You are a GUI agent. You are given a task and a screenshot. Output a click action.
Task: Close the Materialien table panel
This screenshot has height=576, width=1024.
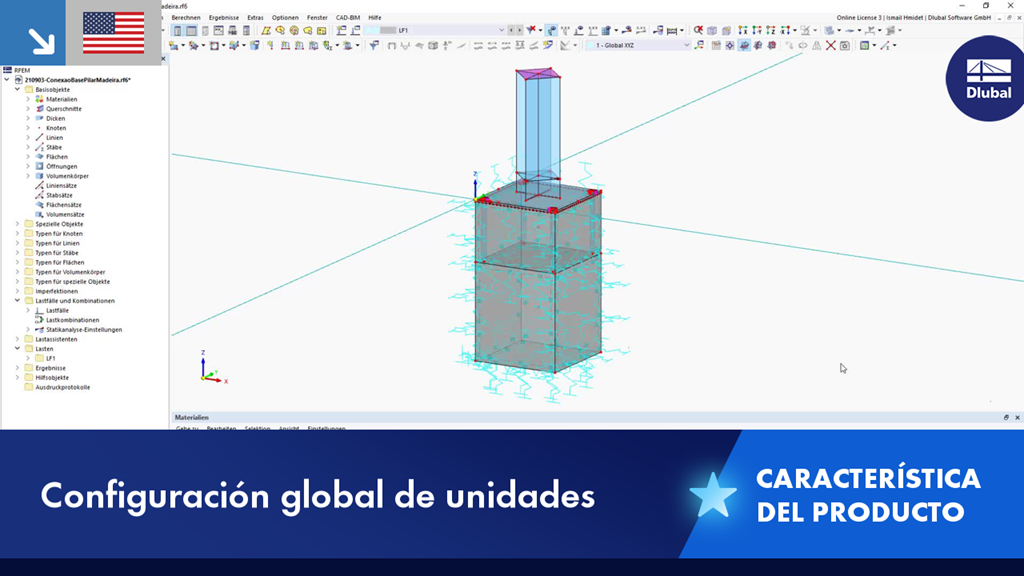point(1017,417)
